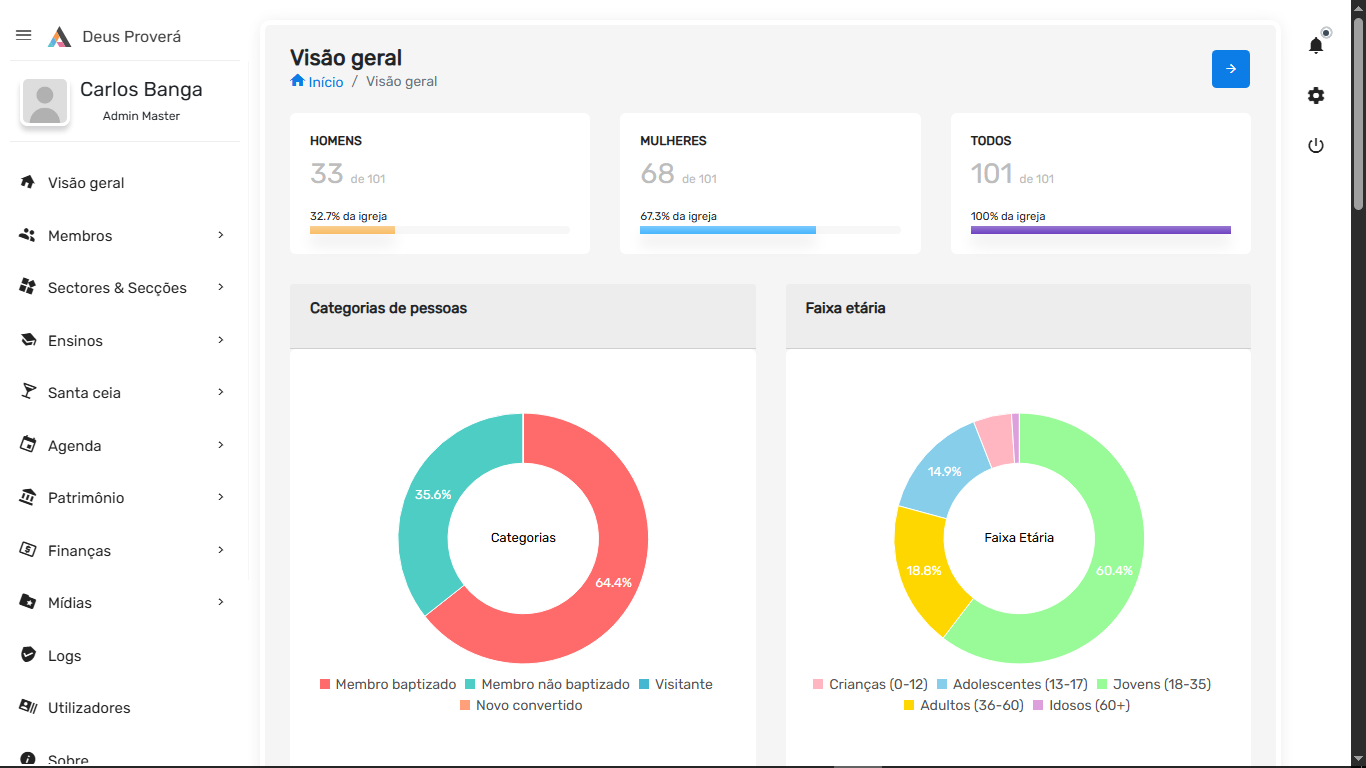Toggle Jovens (18-35) legend entry
This screenshot has height=768, width=1366.
point(1153,684)
